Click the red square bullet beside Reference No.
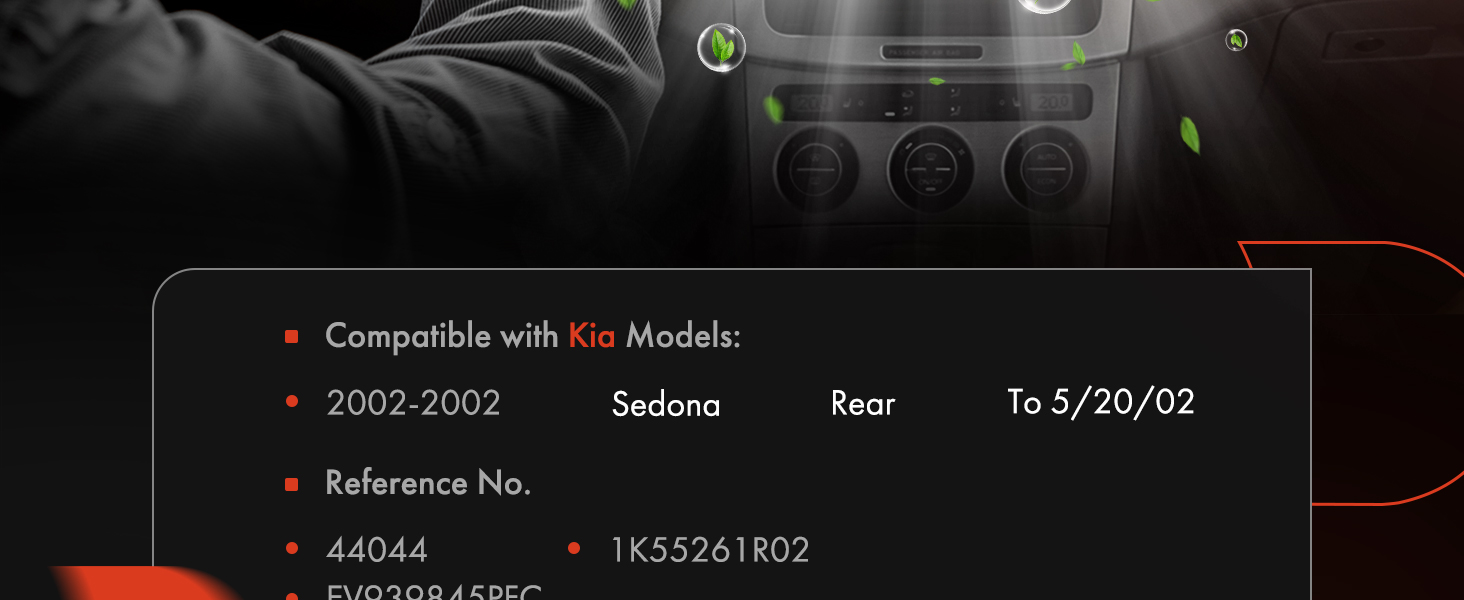This screenshot has height=600, width=1464. point(292,485)
